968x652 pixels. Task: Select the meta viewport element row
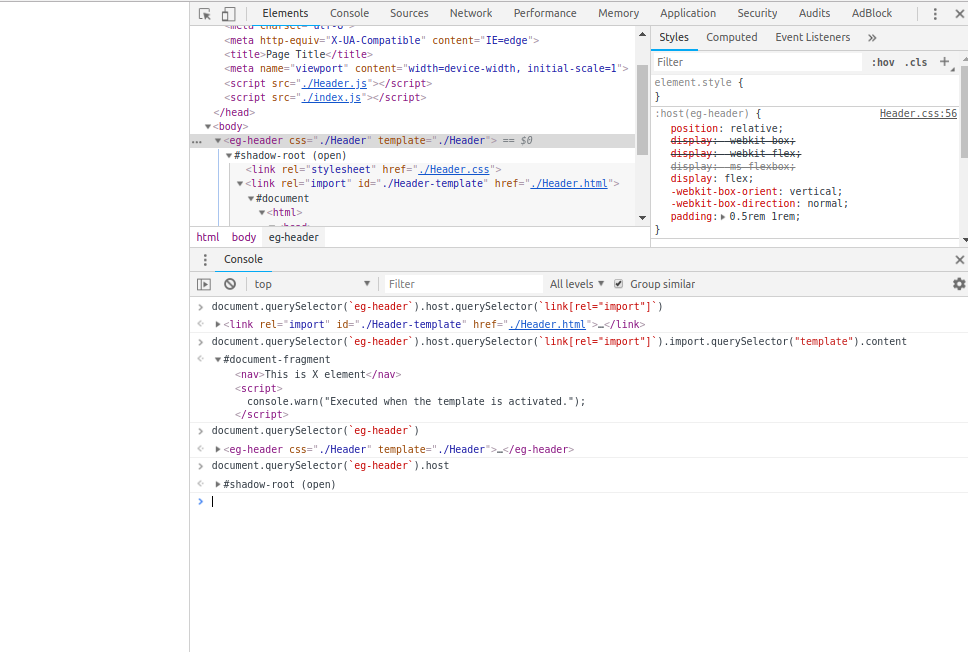pos(426,69)
